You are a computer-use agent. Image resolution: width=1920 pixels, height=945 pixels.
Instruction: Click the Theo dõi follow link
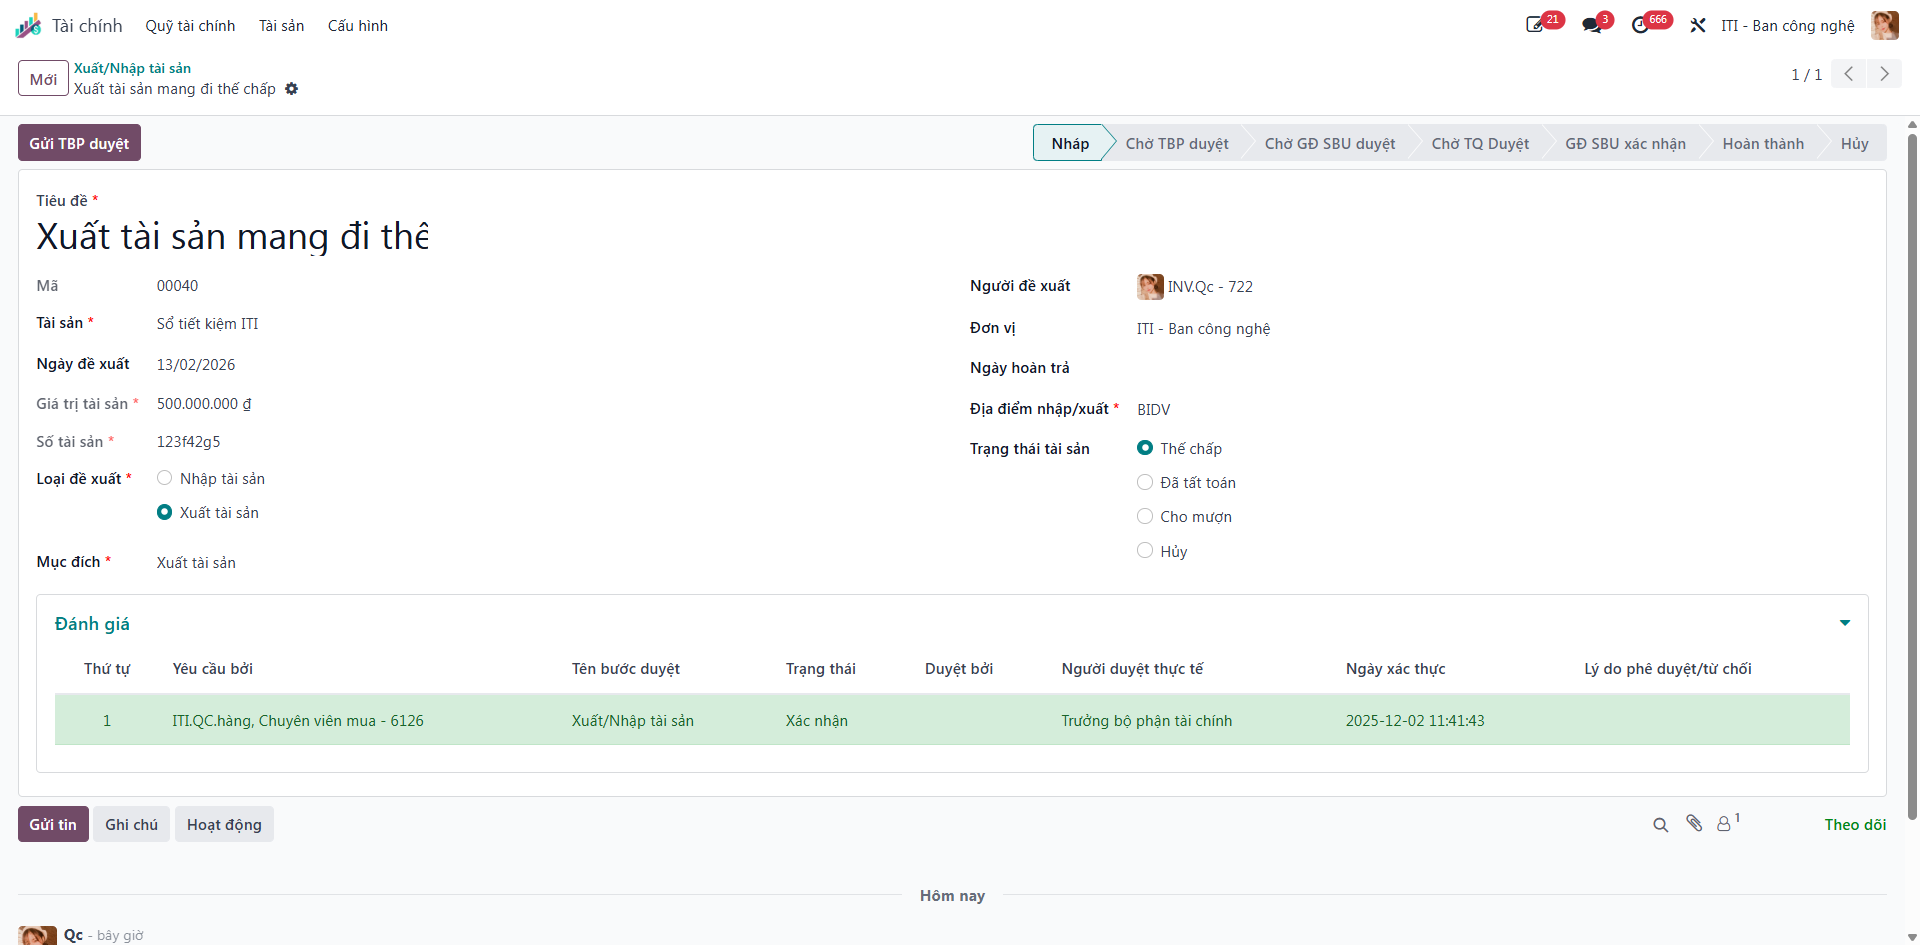click(x=1855, y=824)
